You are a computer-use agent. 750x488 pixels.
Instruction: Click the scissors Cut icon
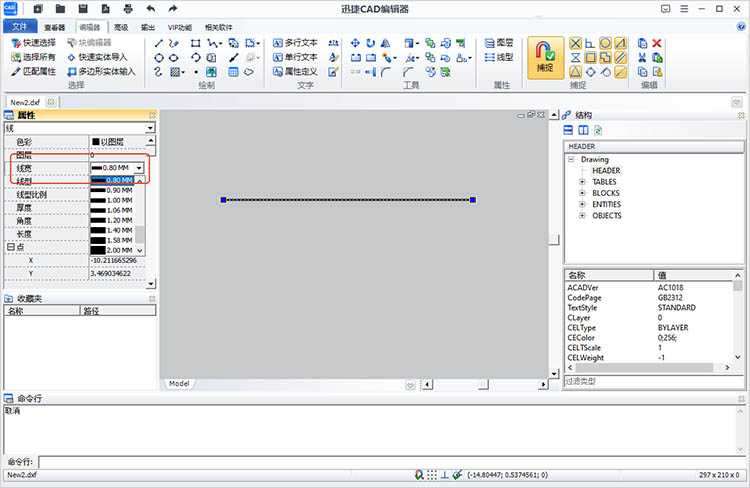click(x=642, y=58)
